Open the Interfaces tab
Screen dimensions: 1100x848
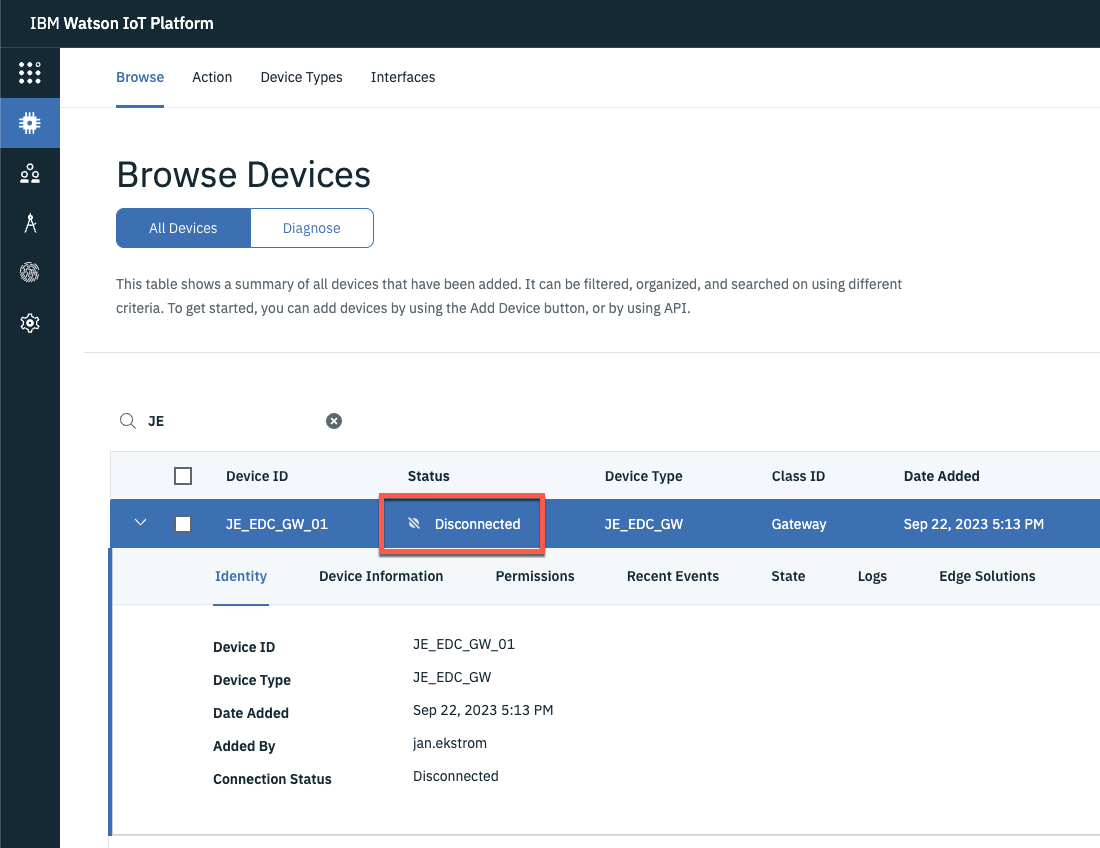(x=403, y=77)
